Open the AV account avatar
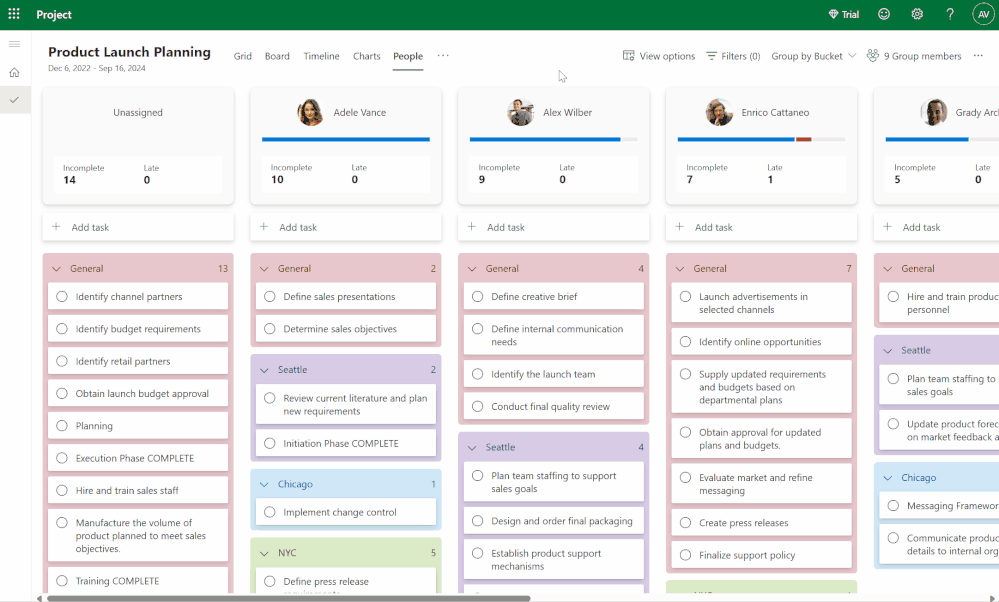The width and height of the screenshot is (999, 602). (x=983, y=14)
